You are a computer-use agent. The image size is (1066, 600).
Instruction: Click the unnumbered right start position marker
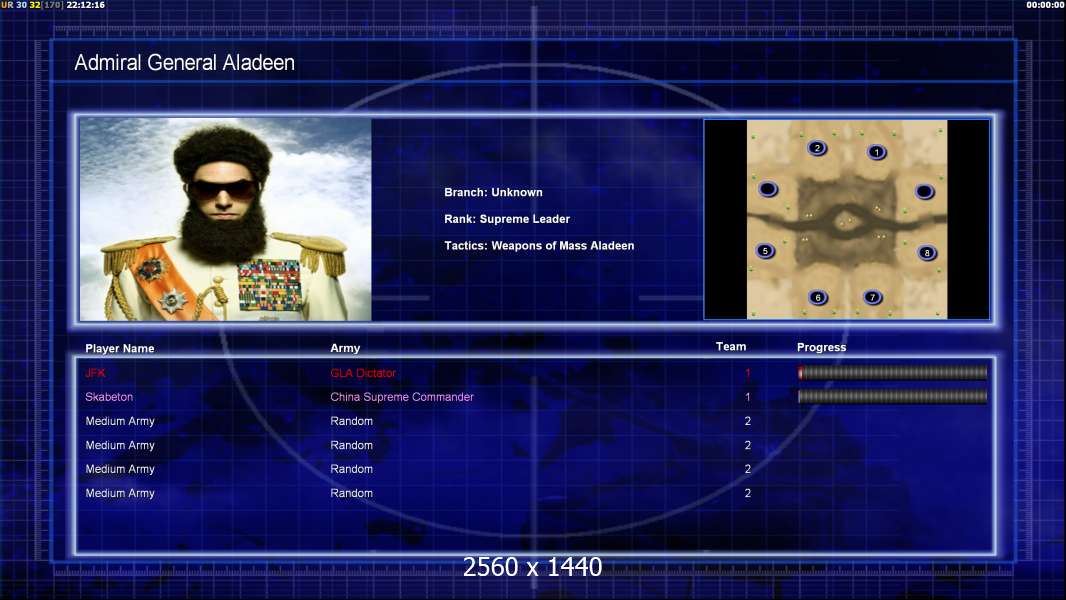[x=925, y=192]
